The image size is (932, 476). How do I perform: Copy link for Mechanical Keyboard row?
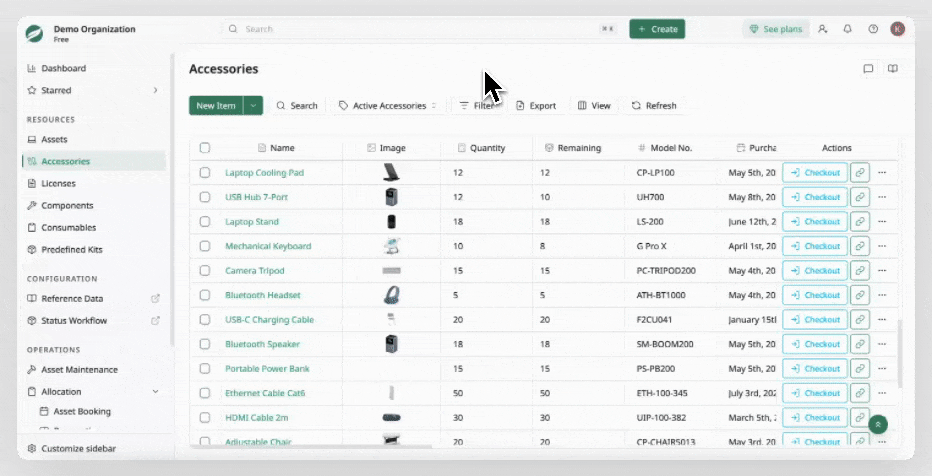point(859,246)
